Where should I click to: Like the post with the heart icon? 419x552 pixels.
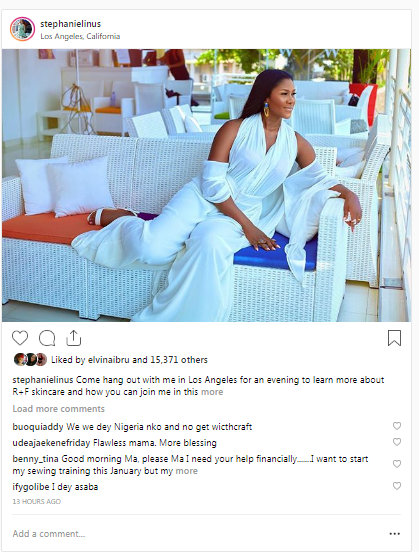point(20,338)
